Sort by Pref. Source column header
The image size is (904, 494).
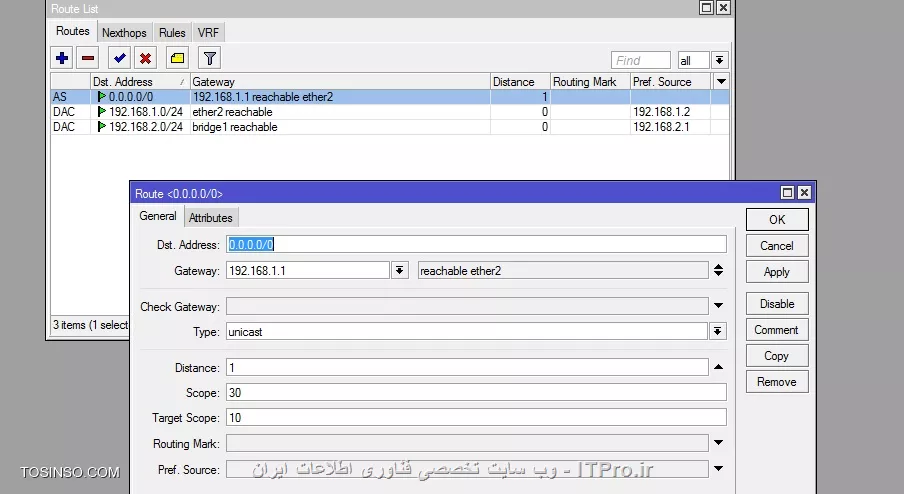671,82
